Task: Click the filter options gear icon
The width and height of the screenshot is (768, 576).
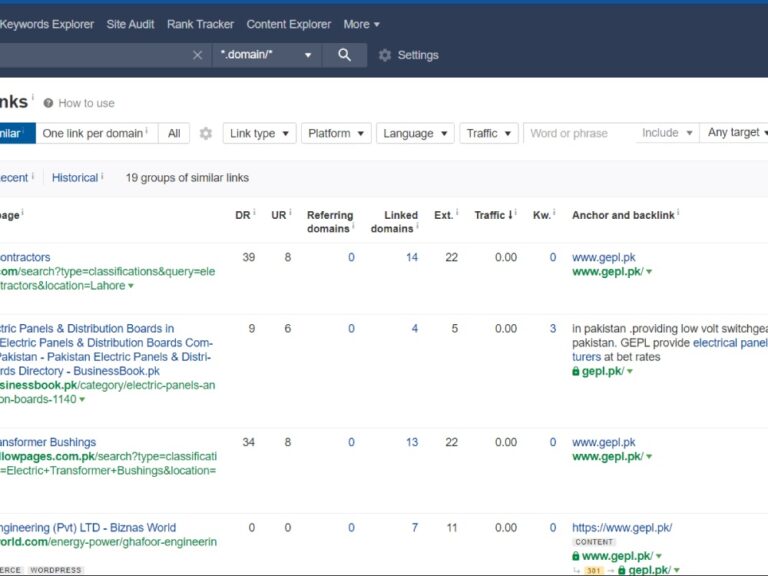Action: 206,133
